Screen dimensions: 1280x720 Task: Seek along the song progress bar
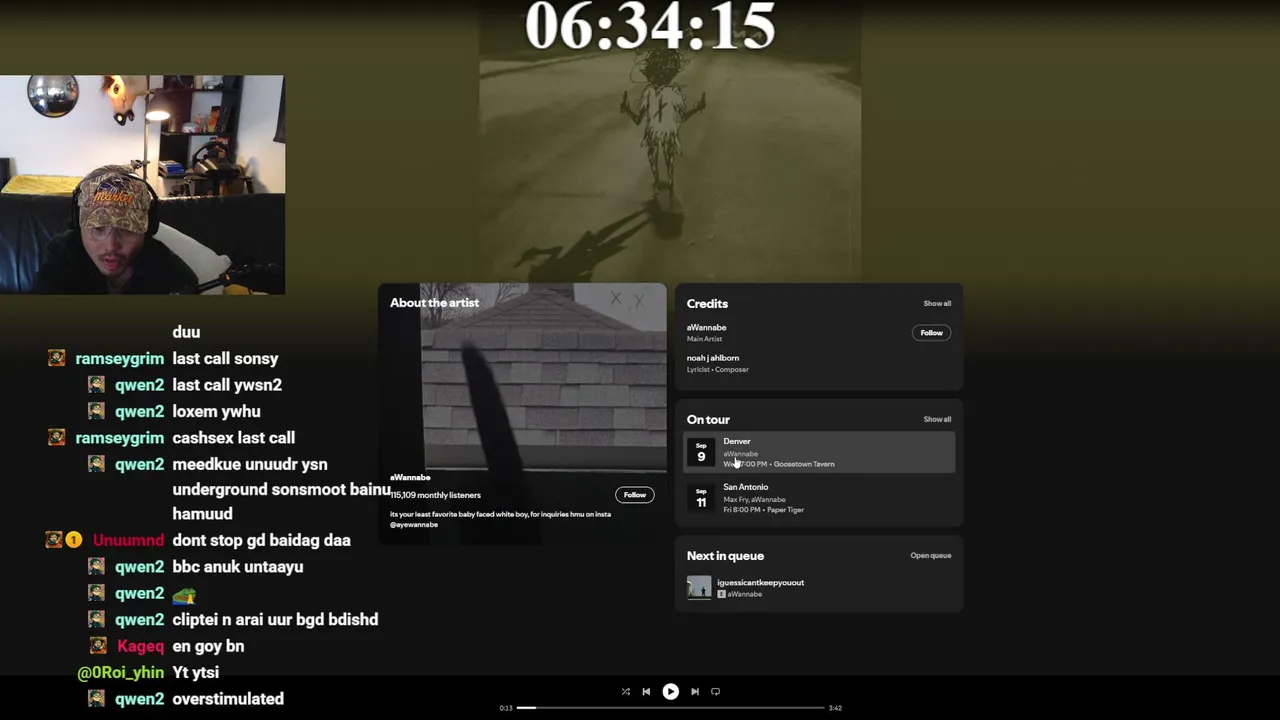[670, 708]
